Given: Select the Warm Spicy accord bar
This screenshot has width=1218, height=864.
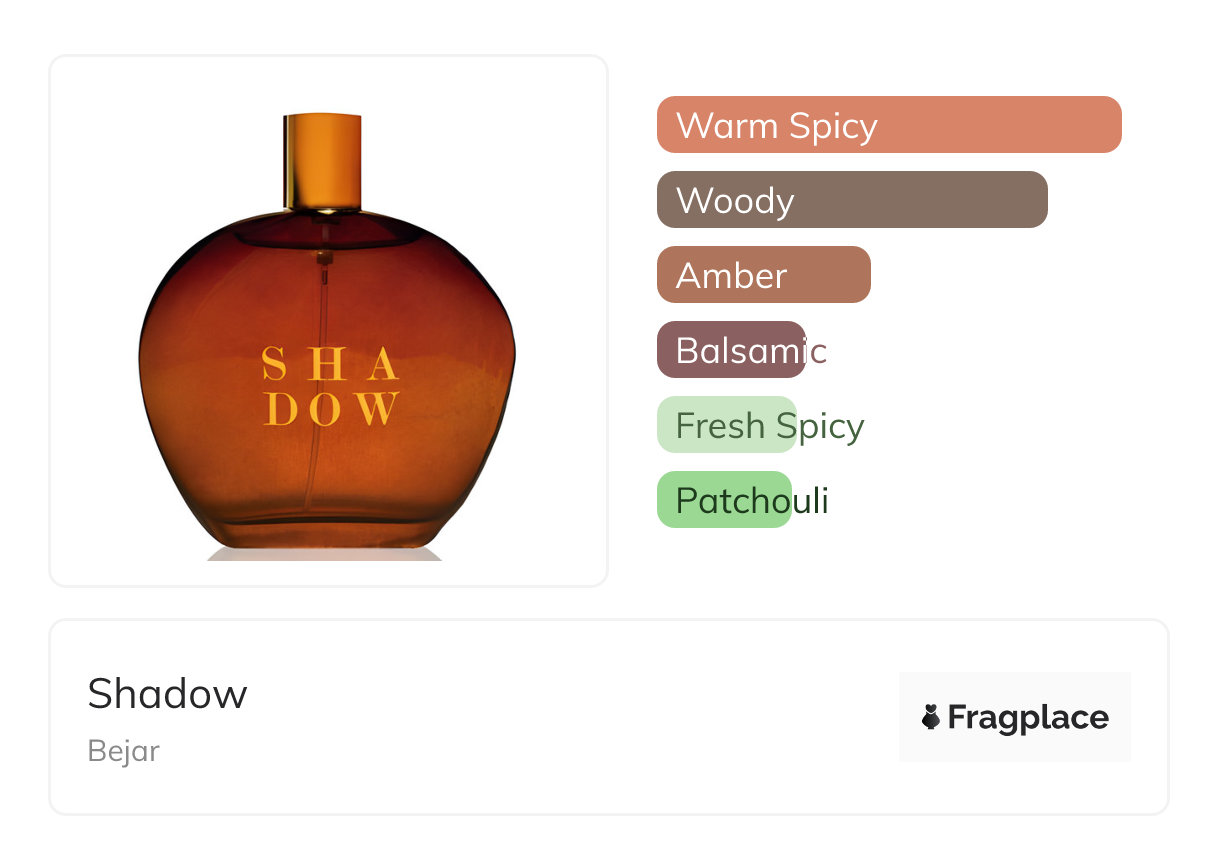Looking at the screenshot, I should (888, 125).
